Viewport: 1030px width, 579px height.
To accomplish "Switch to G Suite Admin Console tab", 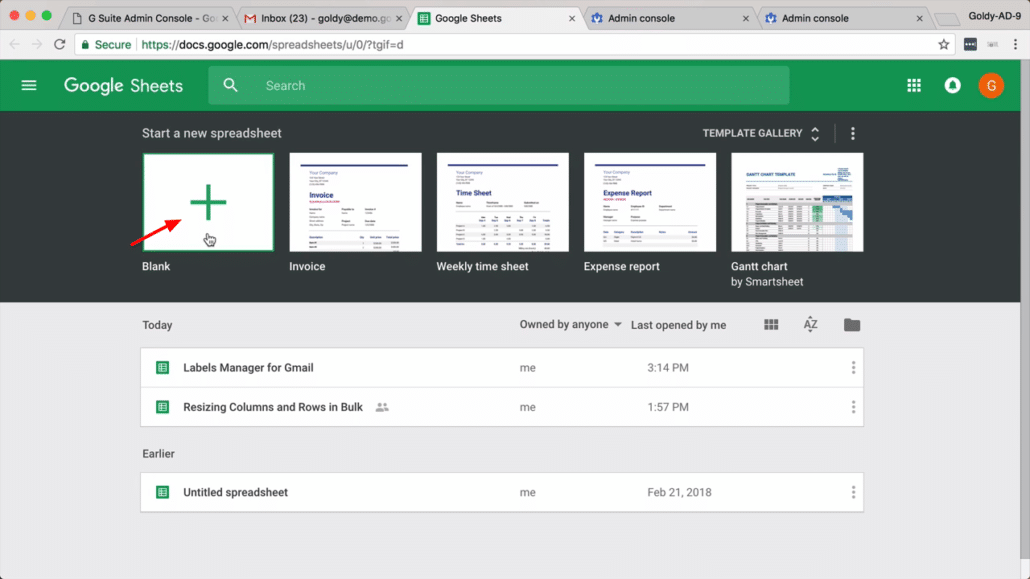I will coord(150,18).
